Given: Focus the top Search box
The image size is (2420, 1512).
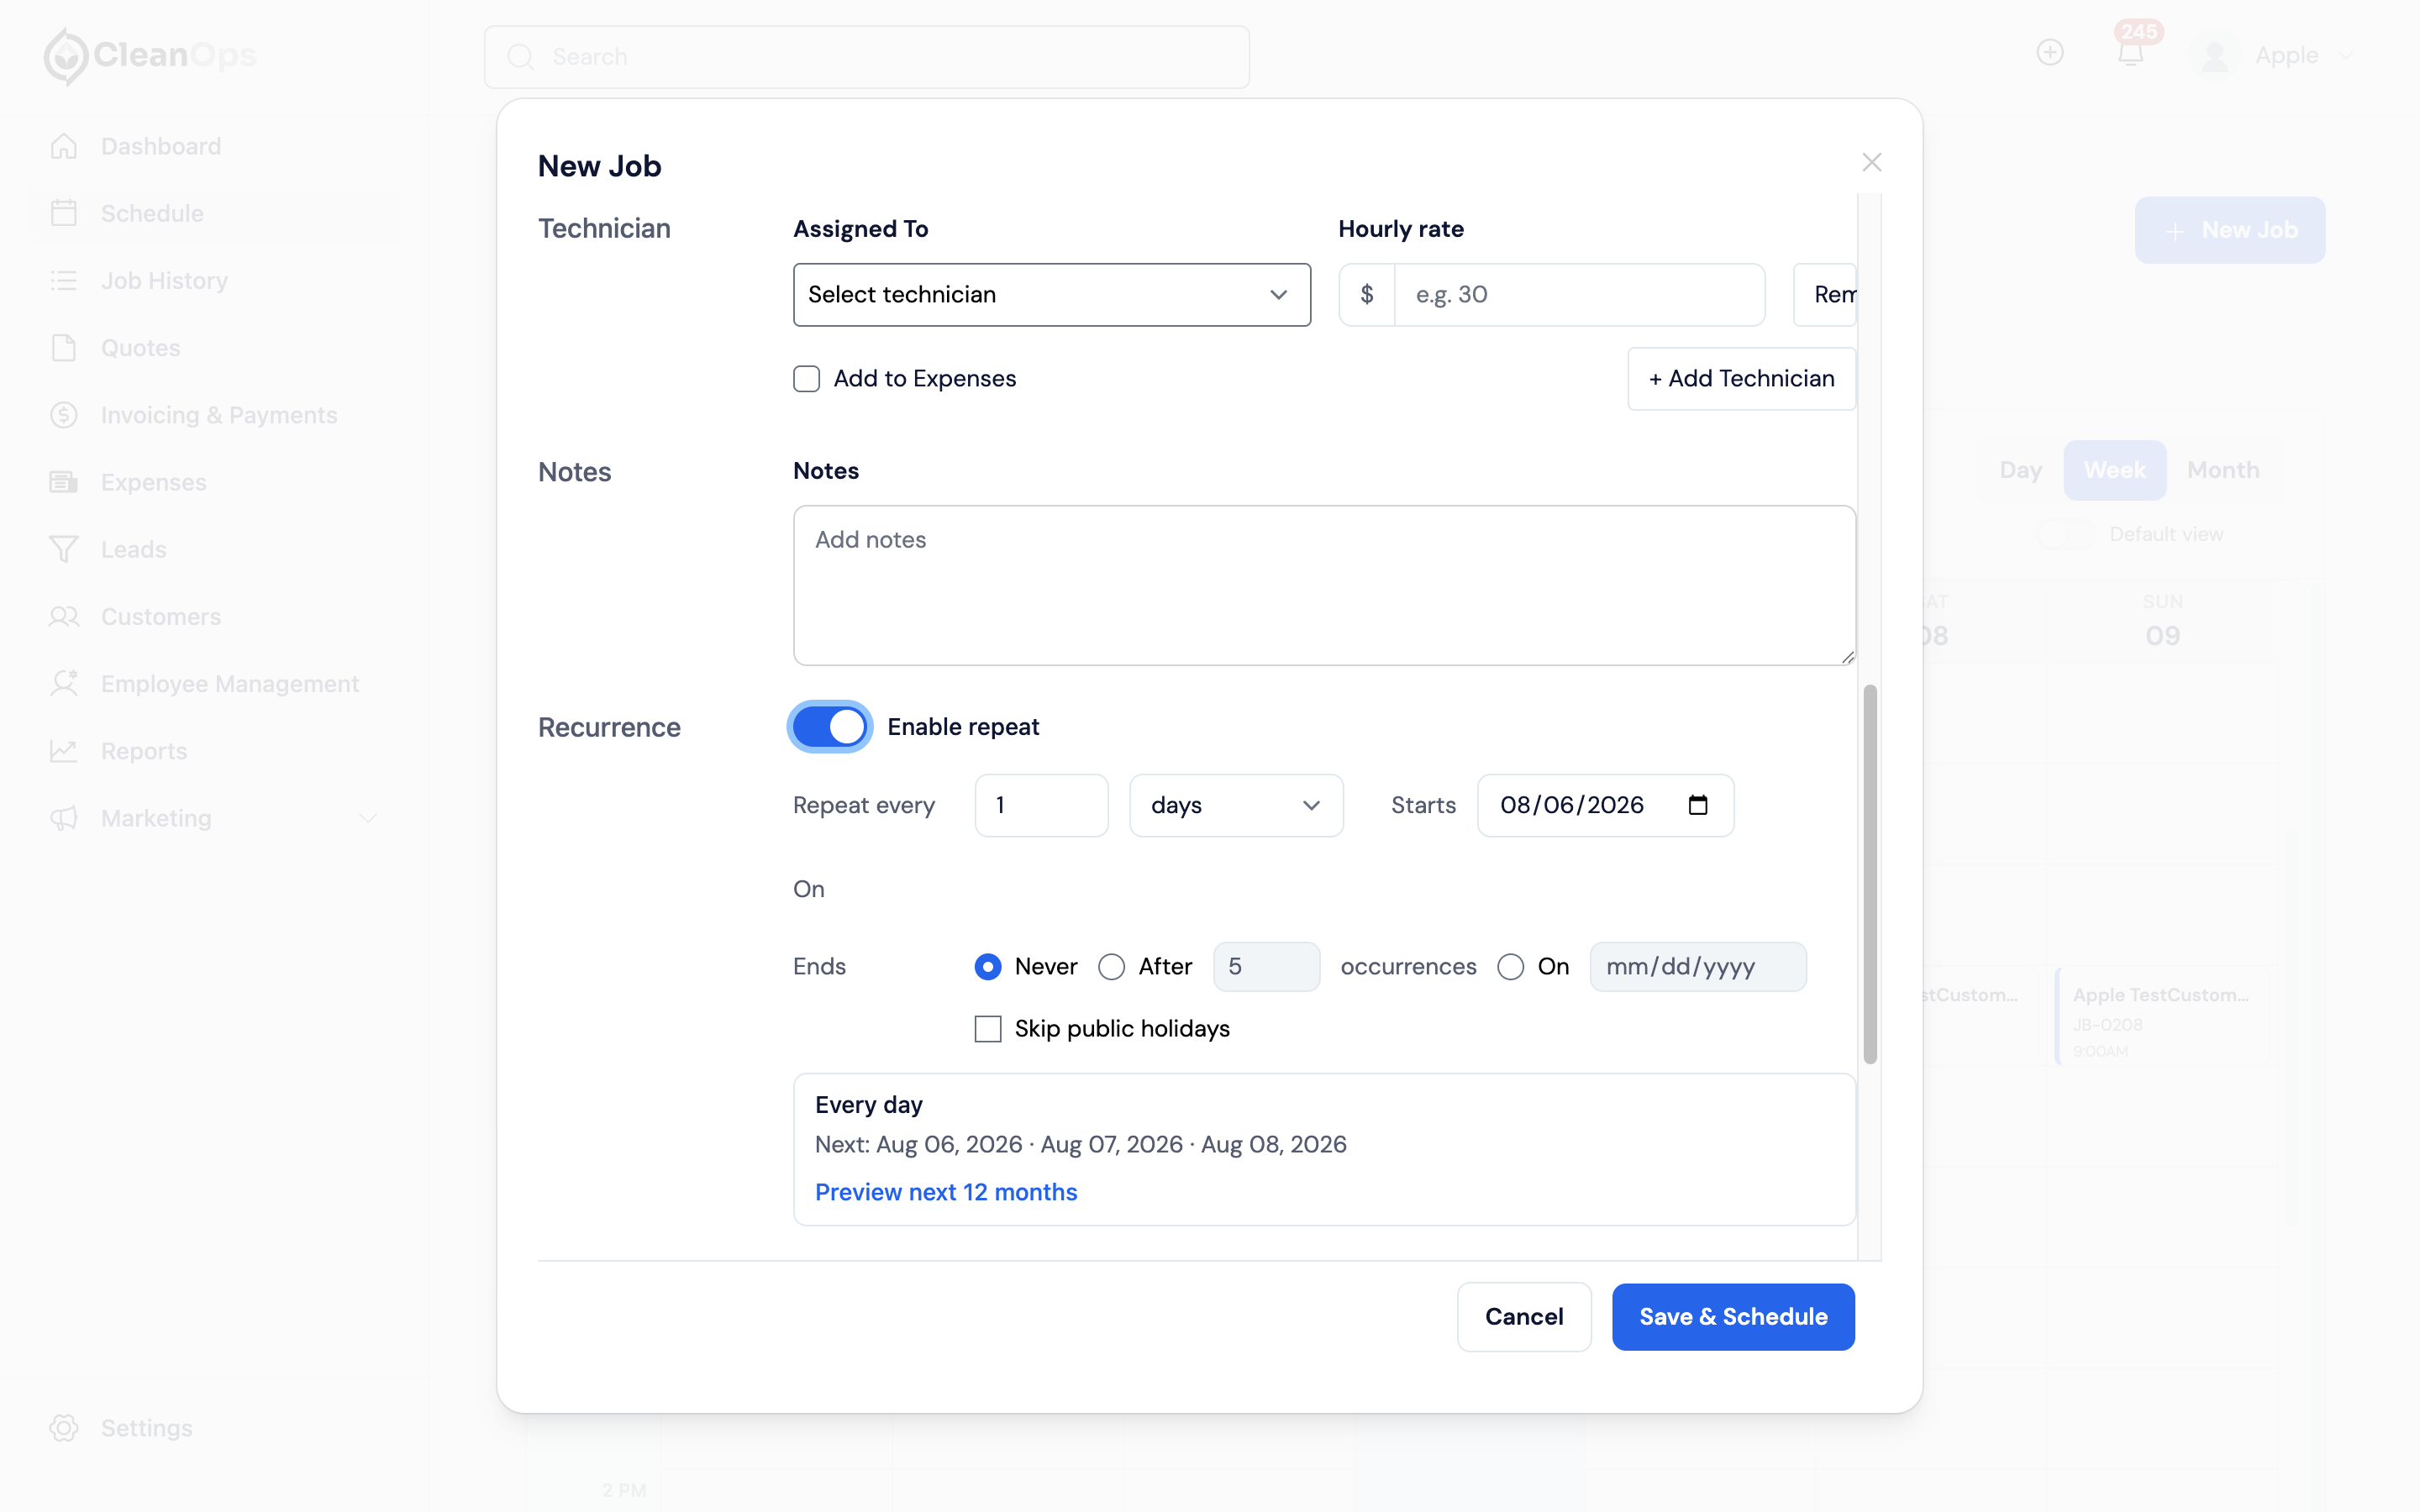Looking at the screenshot, I should tap(866, 57).
